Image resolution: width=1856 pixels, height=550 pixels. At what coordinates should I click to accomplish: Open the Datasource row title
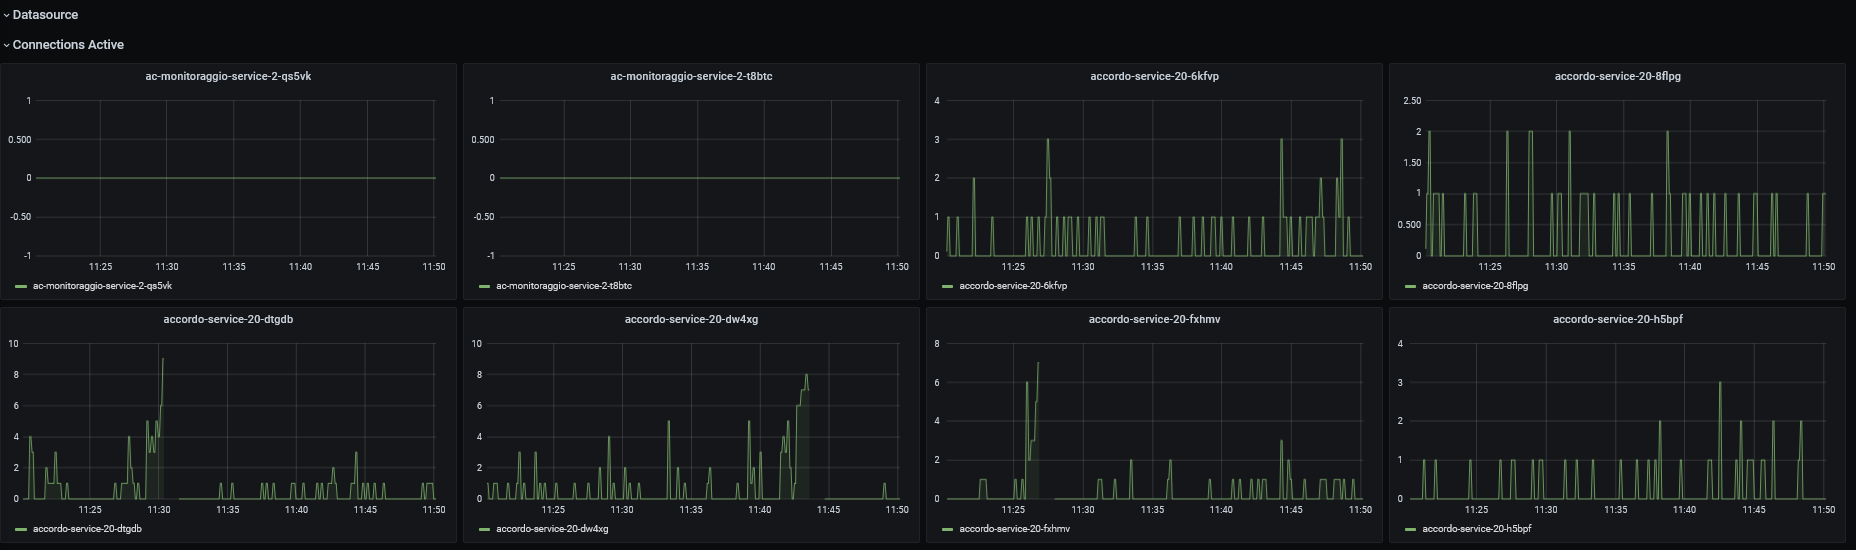(x=45, y=15)
